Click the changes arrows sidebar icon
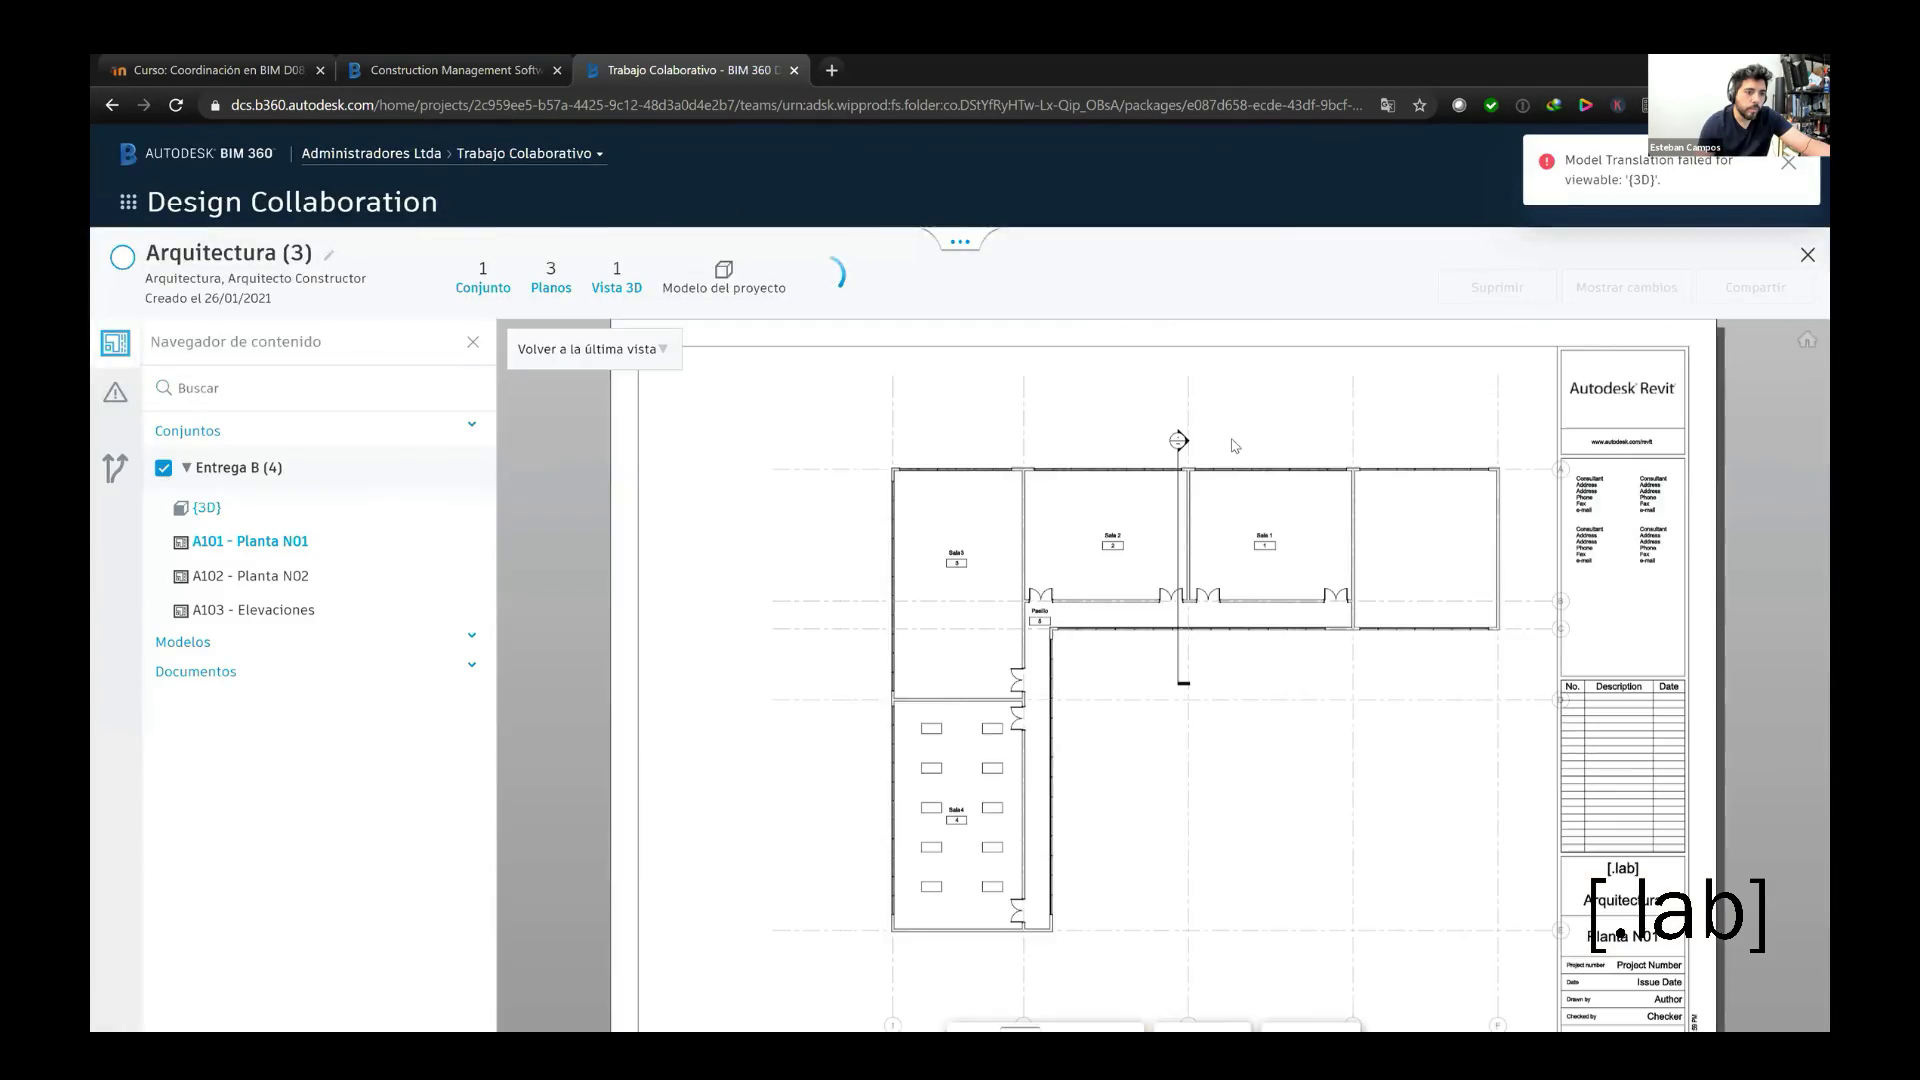Image resolution: width=1920 pixels, height=1080 pixels. coord(115,468)
